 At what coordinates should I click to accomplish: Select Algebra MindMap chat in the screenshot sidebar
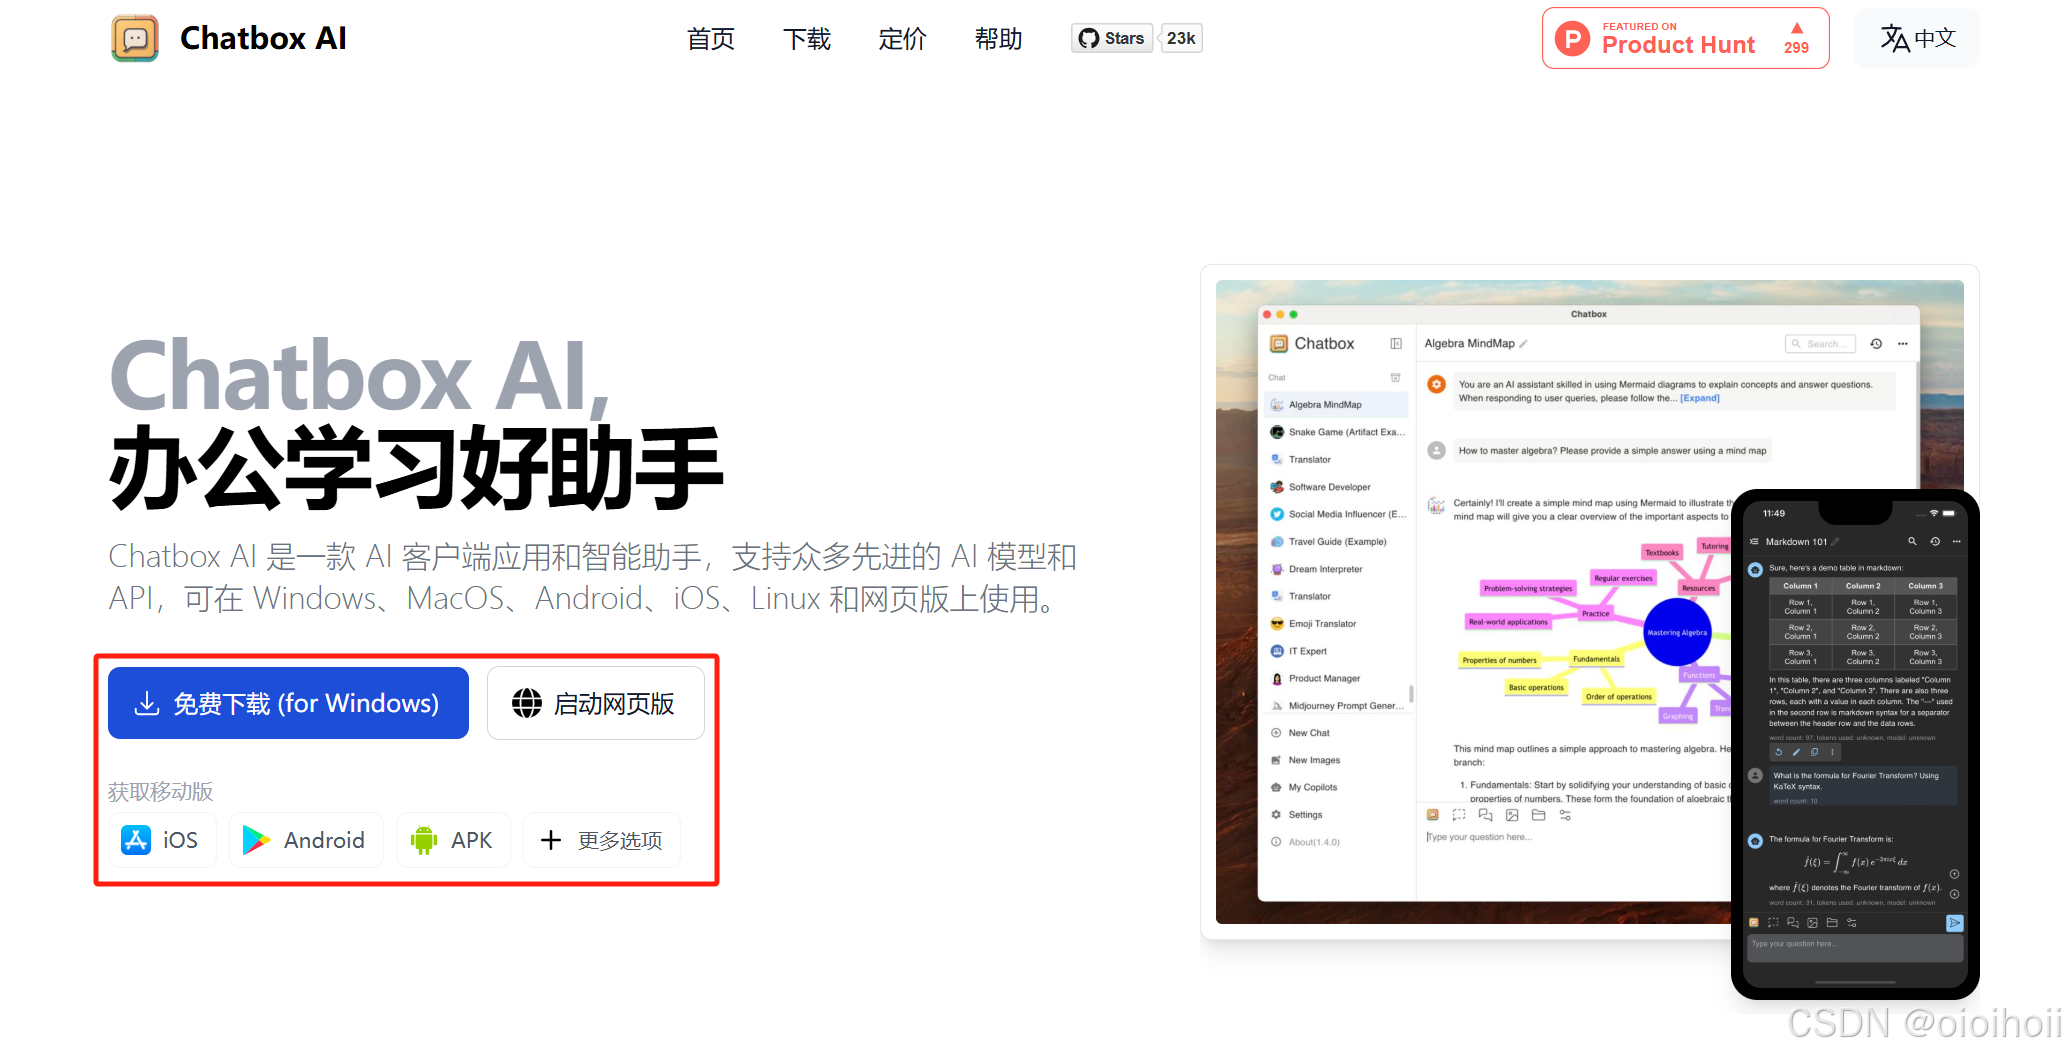[x=1336, y=405]
